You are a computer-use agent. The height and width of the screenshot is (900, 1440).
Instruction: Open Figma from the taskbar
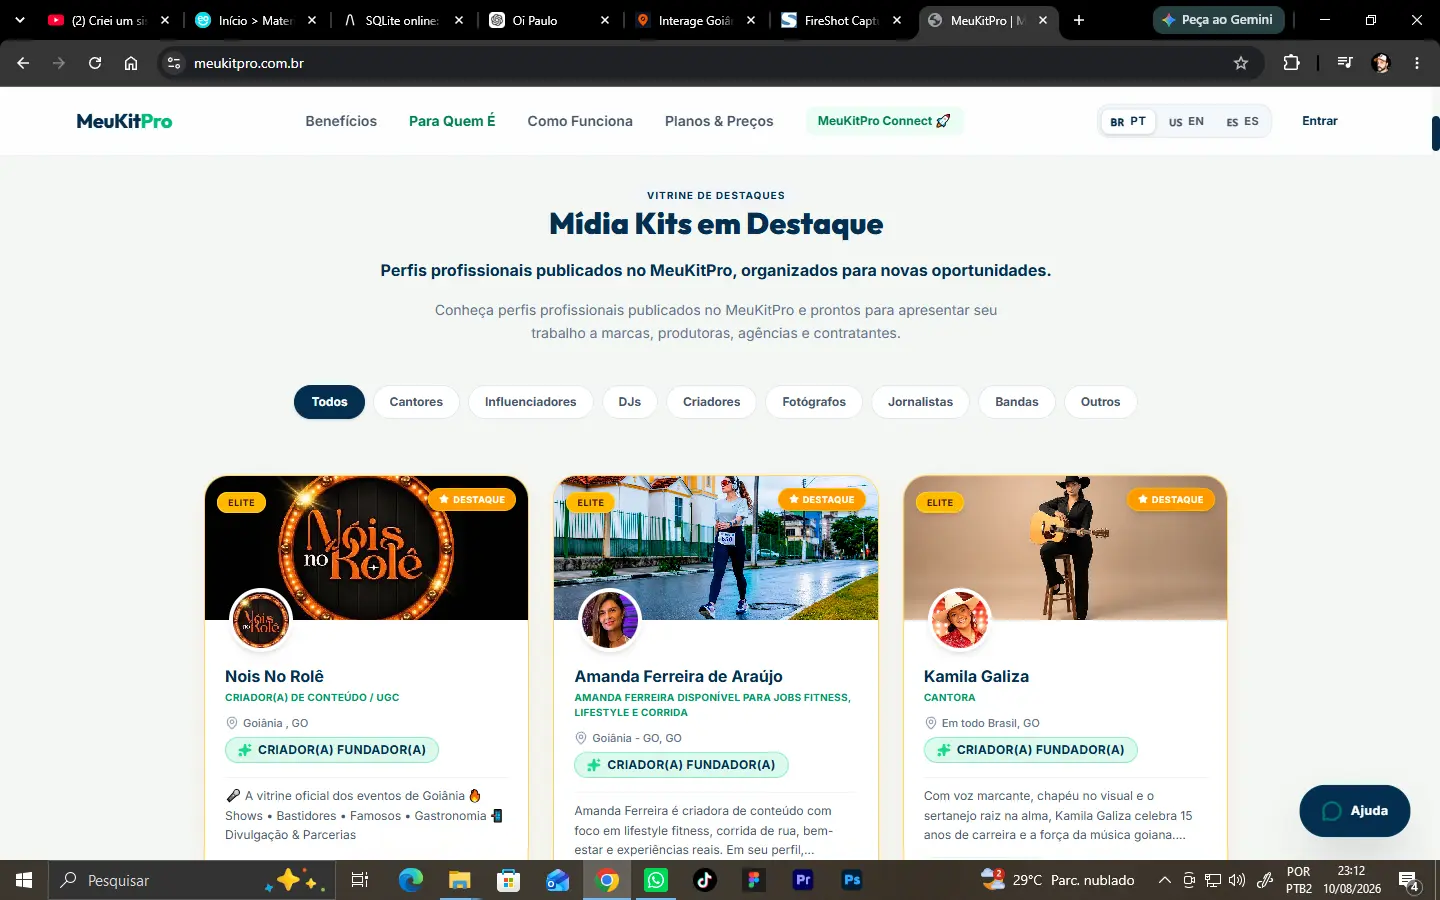point(753,880)
